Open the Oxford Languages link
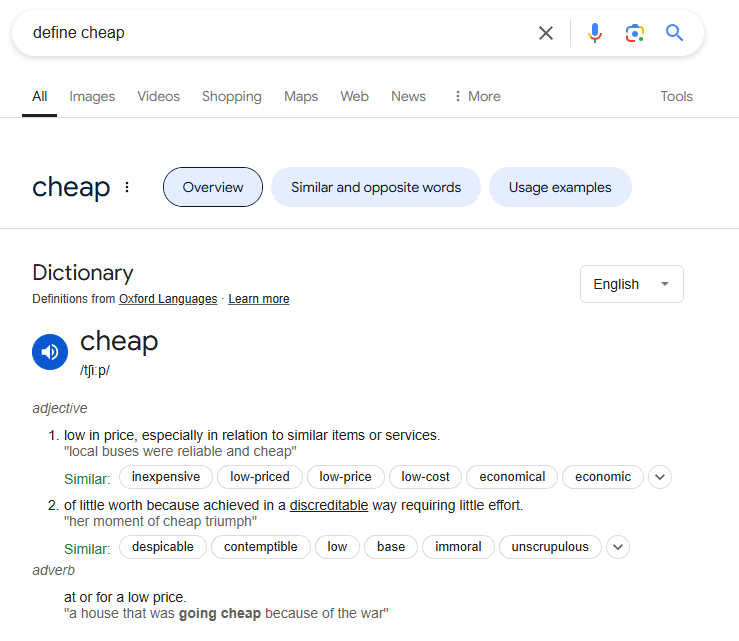This screenshot has width=739, height=641. click(168, 299)
